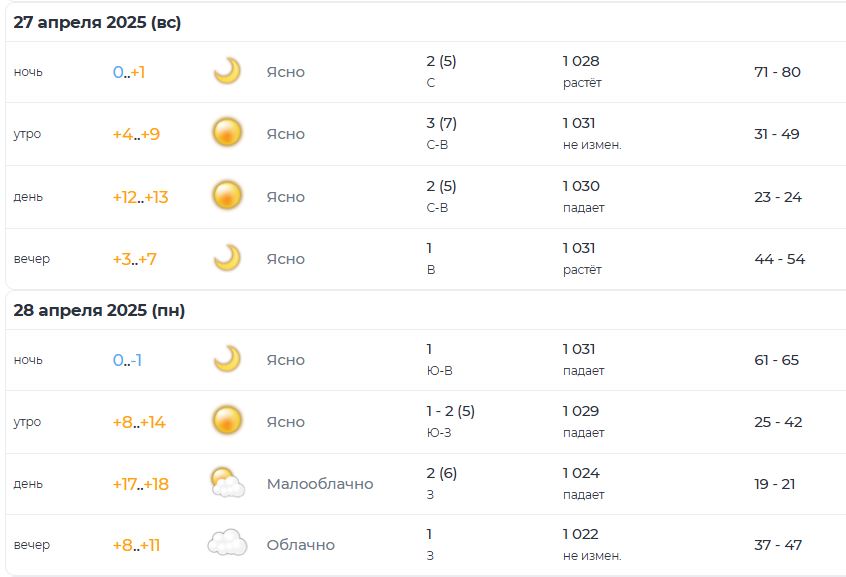The width and height of the screenshot is (846, 577).
Task: Click pressure value 1 028 растёт
Action: (582, 71)
